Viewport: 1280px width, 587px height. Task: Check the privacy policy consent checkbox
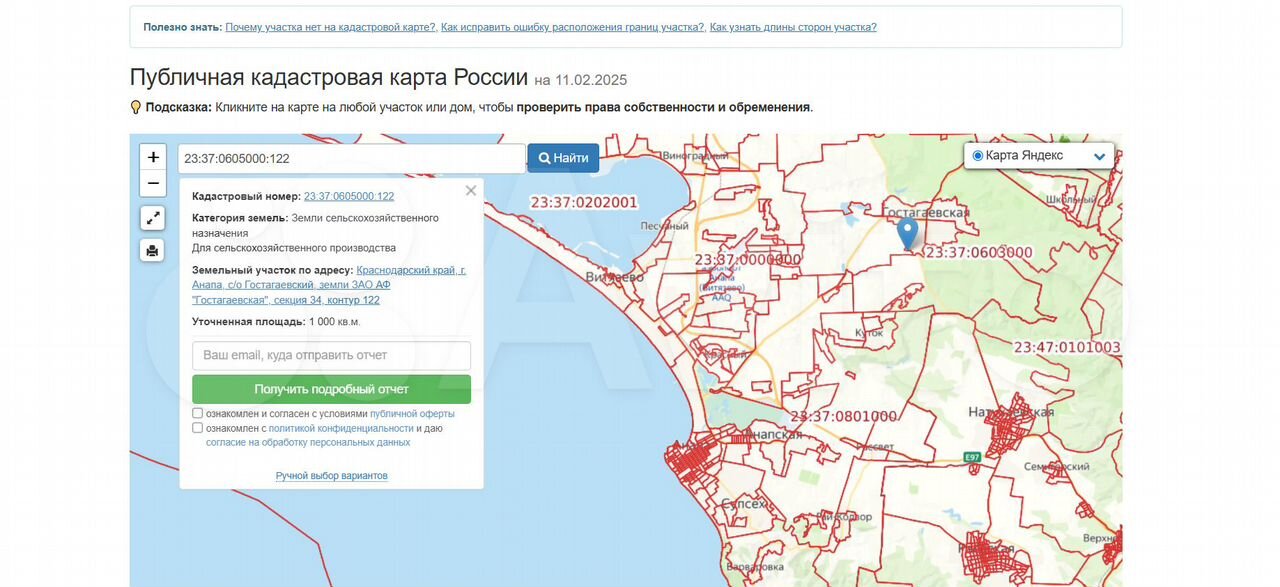pos(198,428)
